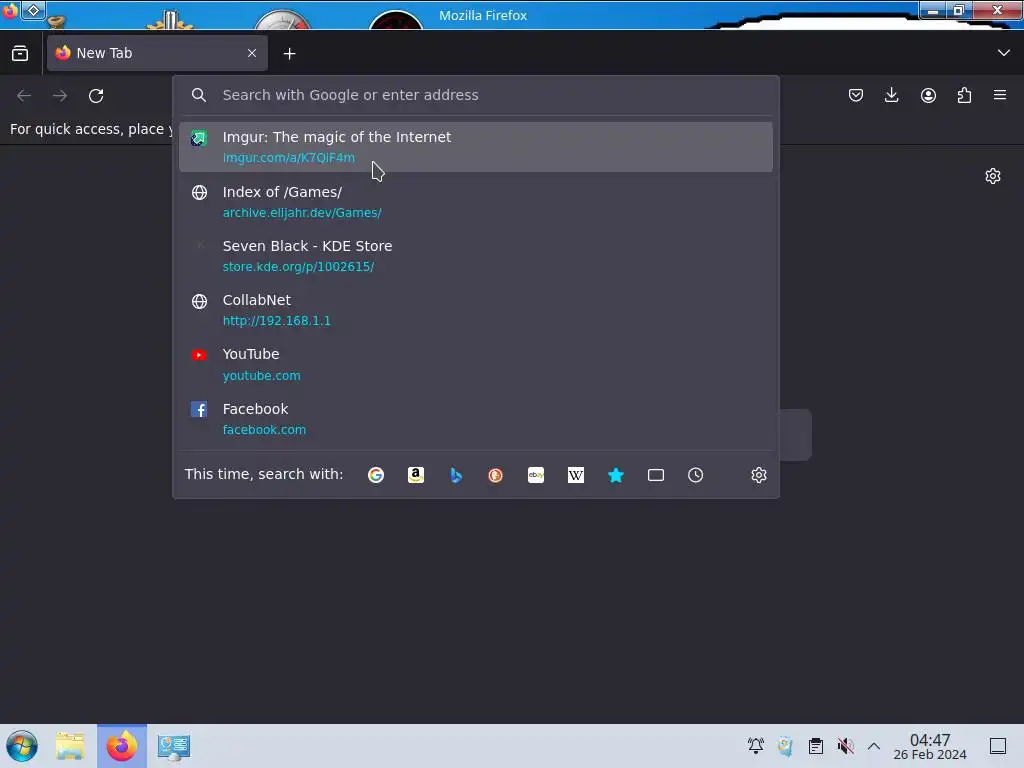Open YouTube suggestion
The width and height of the screenshot is (1024, 768).
[x=475, y=364]
